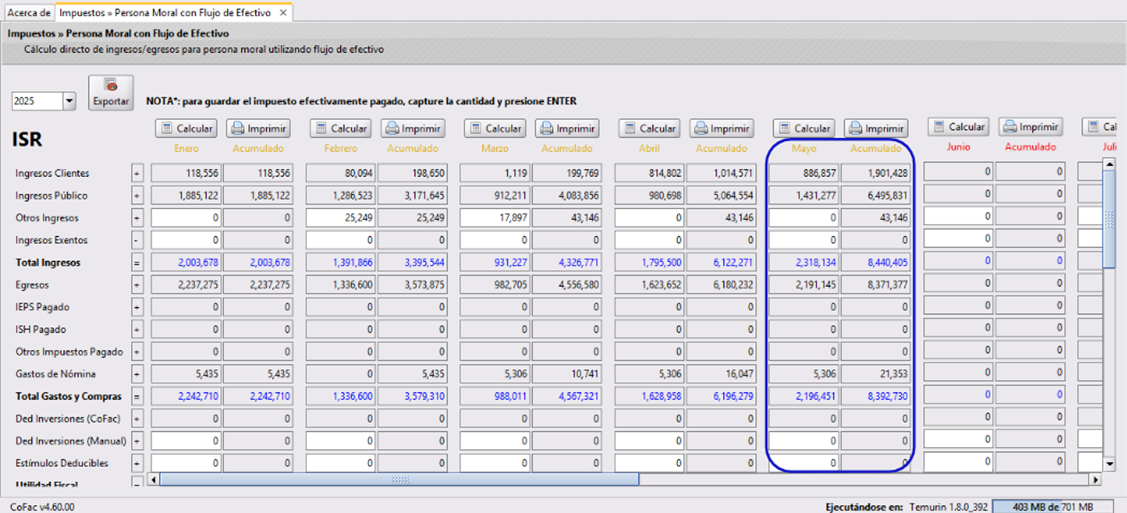The width and height of the screenshot is (1127, 513).
Task: Click the Exportar icon button
Action: coord(111,93)
